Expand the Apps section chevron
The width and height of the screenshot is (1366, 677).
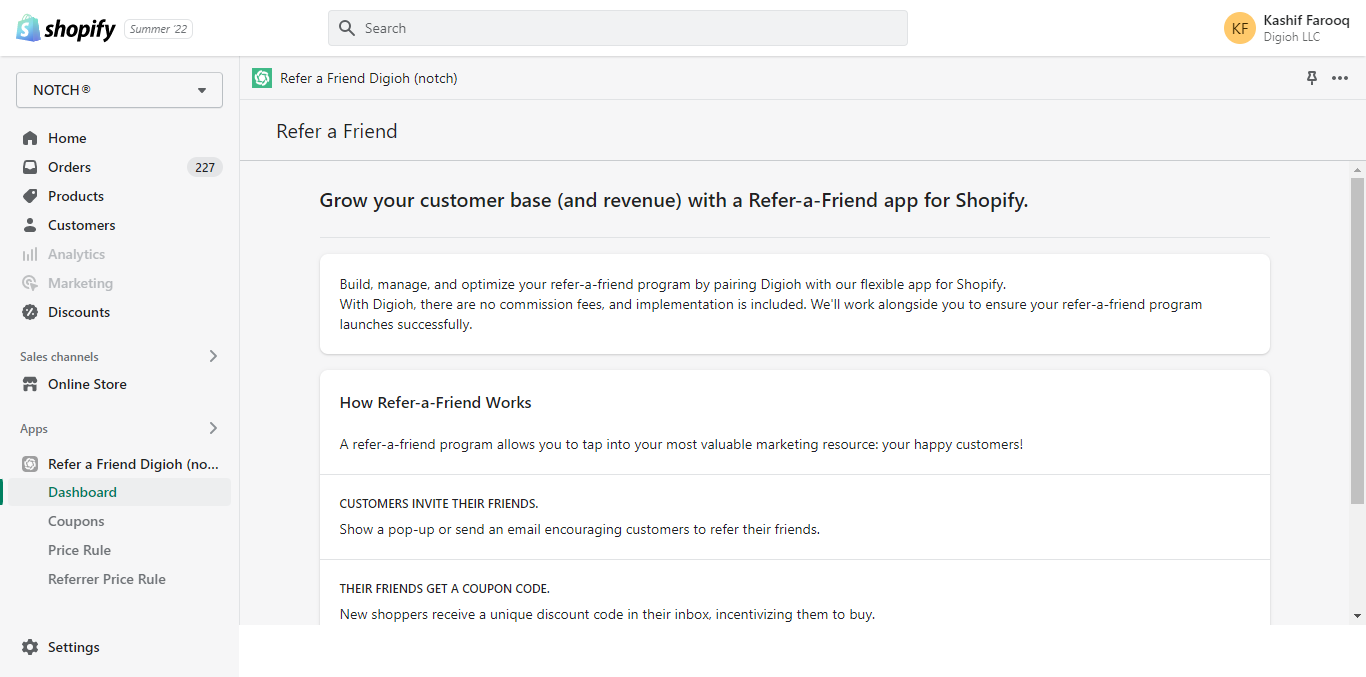pyautogui.click(x=213, y=428)
